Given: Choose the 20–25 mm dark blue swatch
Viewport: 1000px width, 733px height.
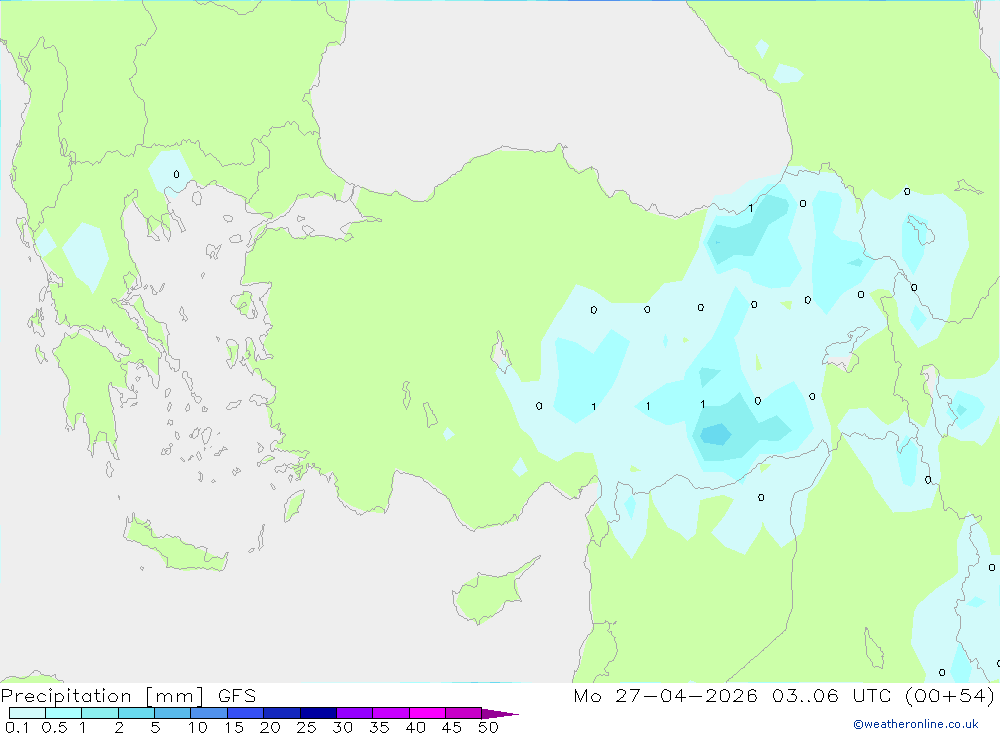Looking at the screenshot, I should (x=282, y=713).
